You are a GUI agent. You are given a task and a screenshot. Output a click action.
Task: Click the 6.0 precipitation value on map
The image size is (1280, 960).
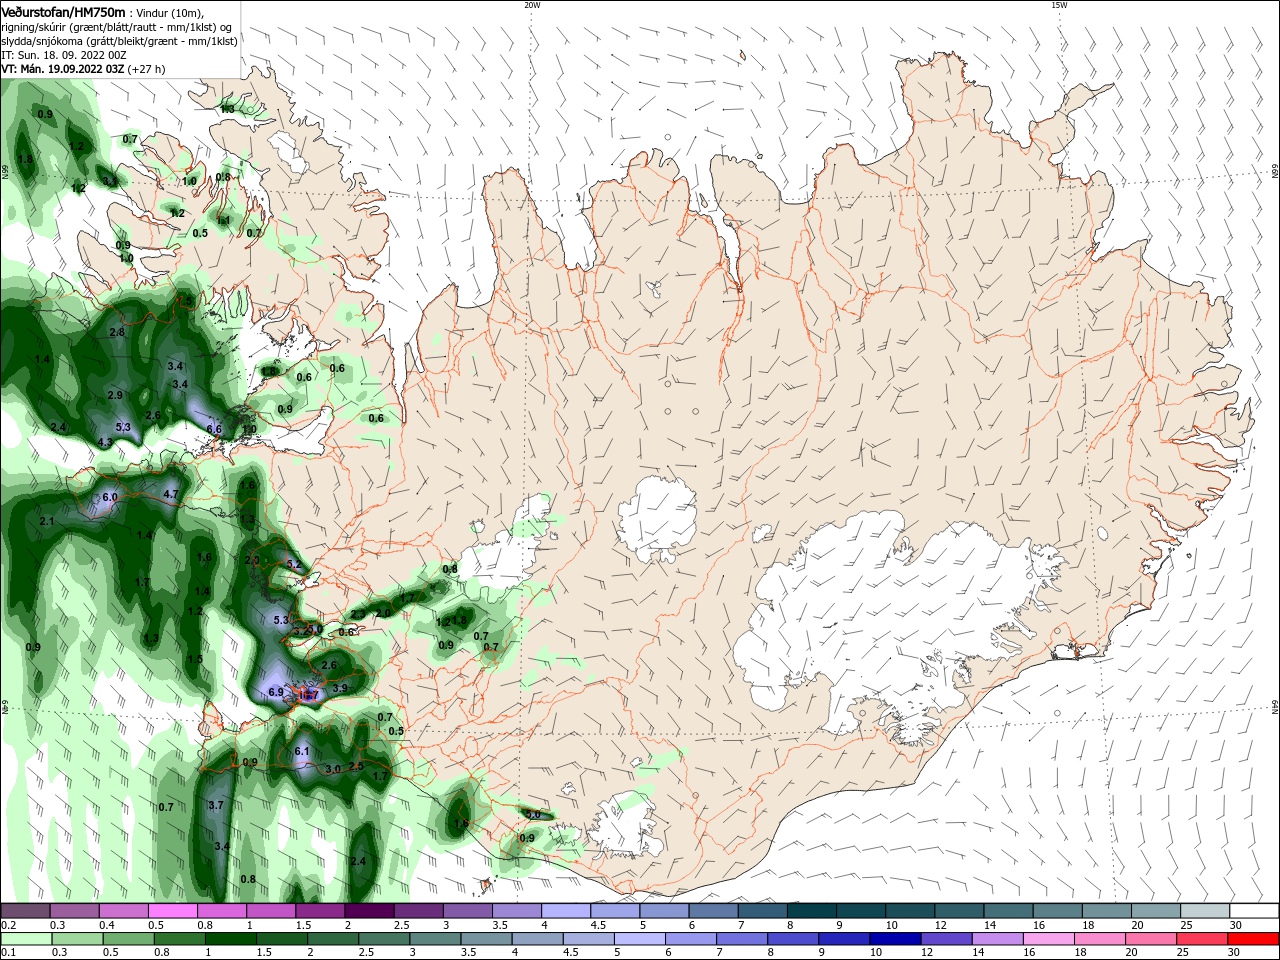[x=110, y=497]
